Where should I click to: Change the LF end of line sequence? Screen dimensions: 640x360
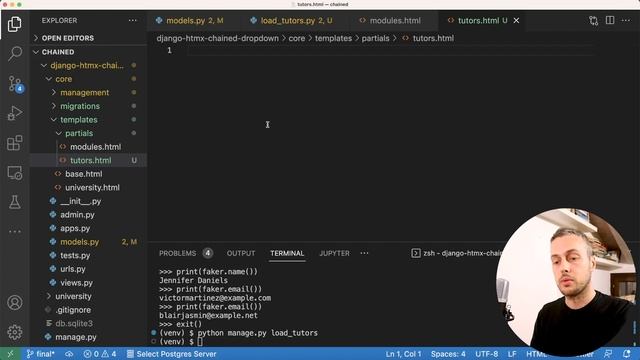(x=512, y=354)
